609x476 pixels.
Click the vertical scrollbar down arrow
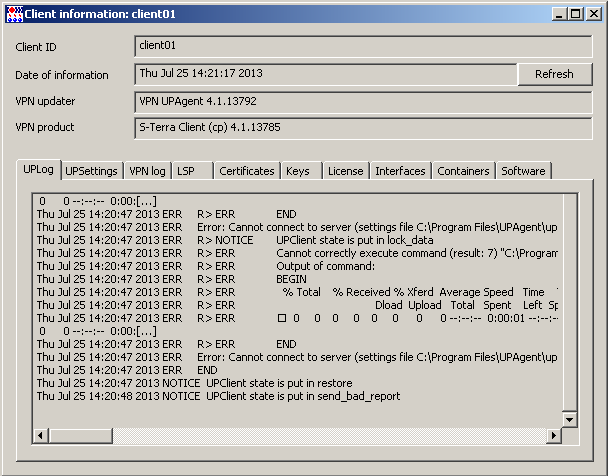[569, 419]
